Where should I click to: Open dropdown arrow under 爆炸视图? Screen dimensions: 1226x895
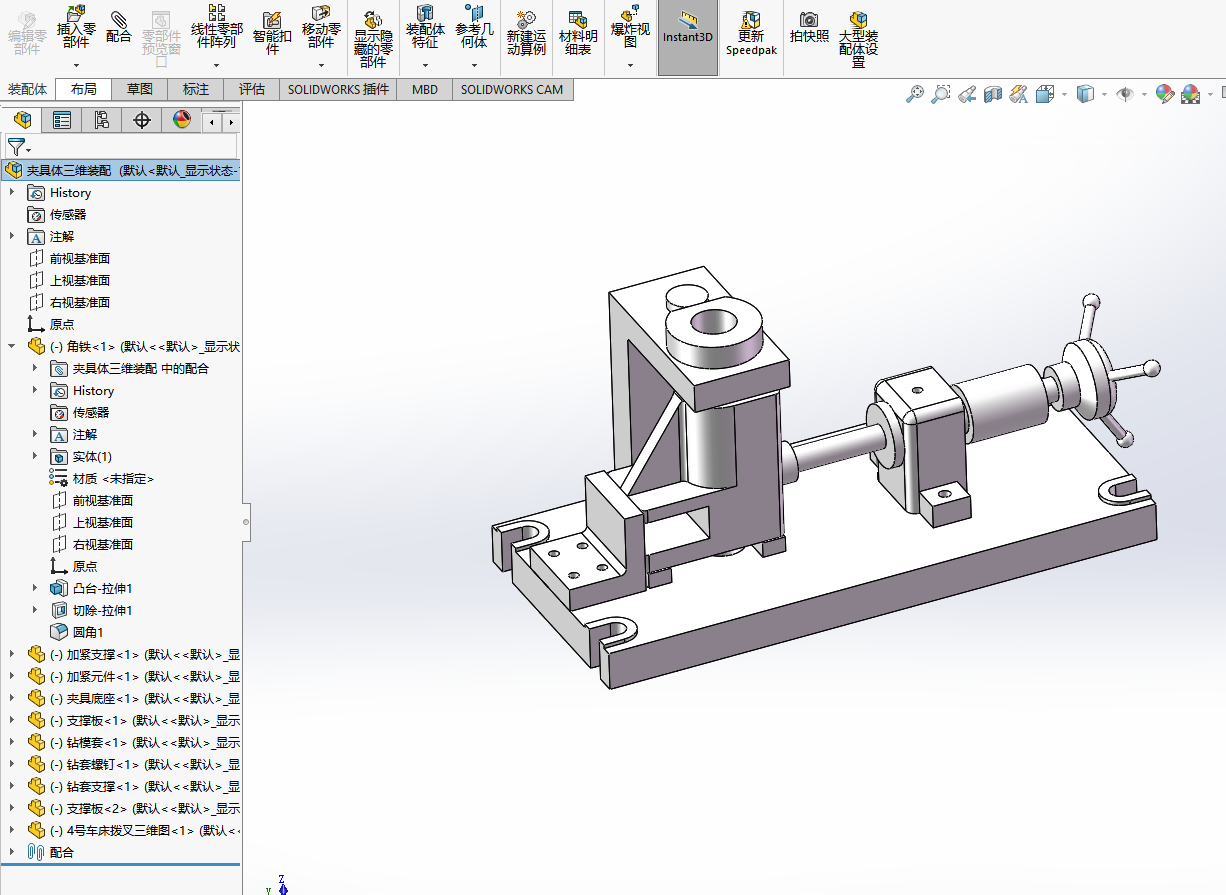(x=630, y=65)
